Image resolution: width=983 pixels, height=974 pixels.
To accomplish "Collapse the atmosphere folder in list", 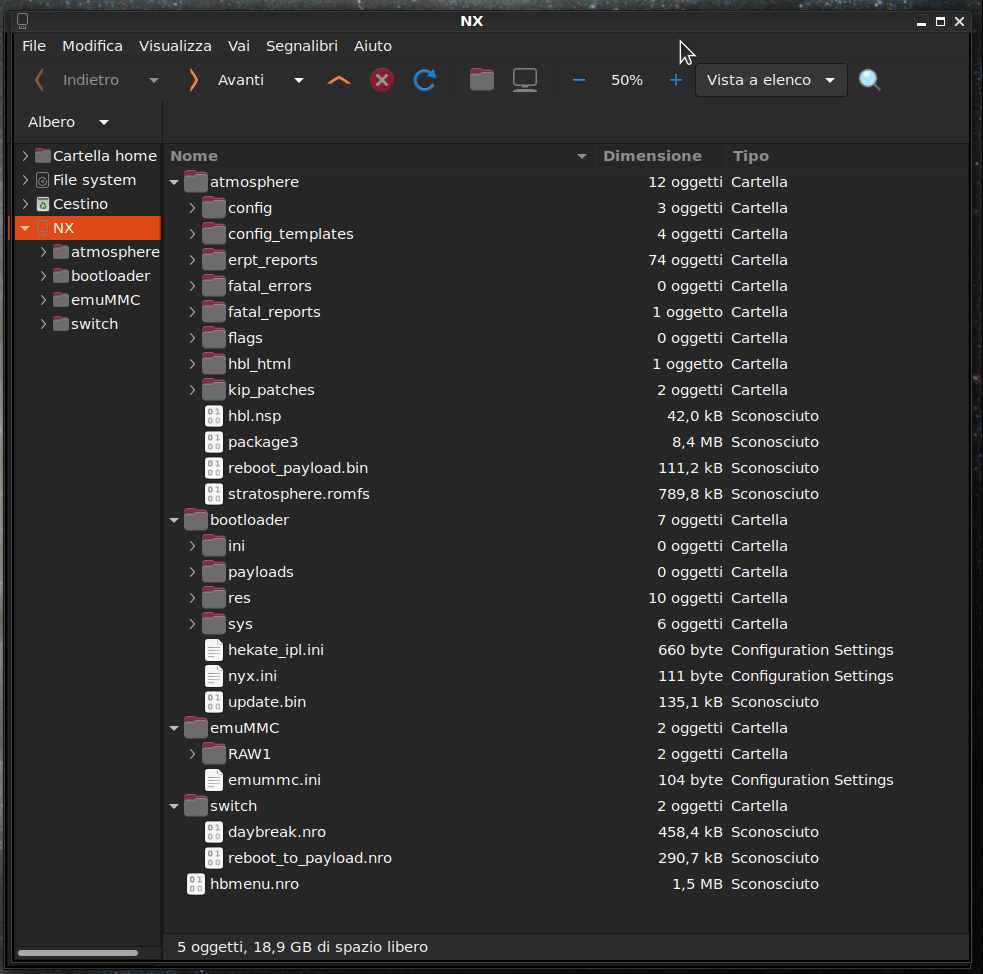I will coord(175,182).
